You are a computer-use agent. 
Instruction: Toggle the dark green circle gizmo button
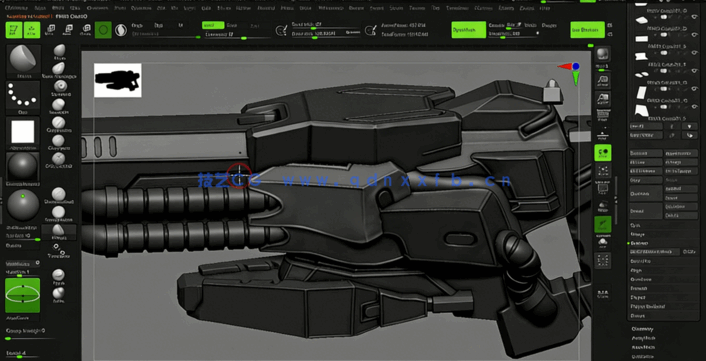coord(103,30)
